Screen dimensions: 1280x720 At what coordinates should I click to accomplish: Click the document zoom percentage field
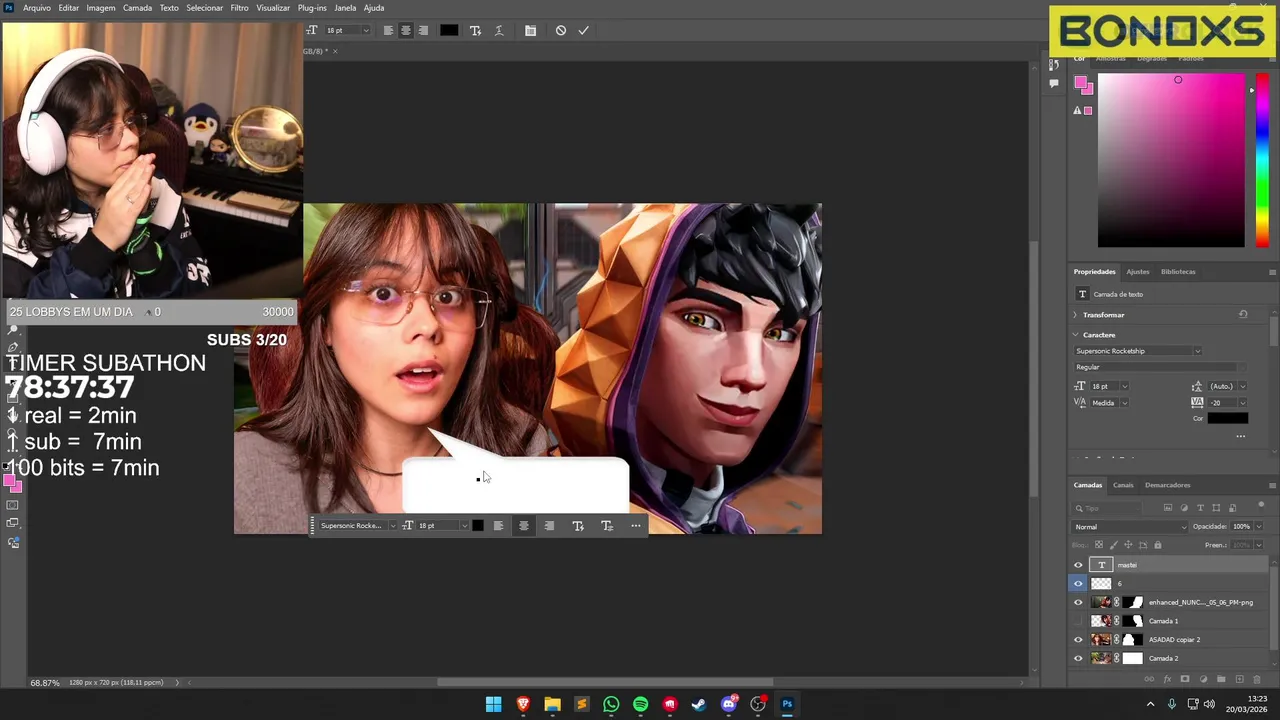pyautogui.click(x=45, y=683)
